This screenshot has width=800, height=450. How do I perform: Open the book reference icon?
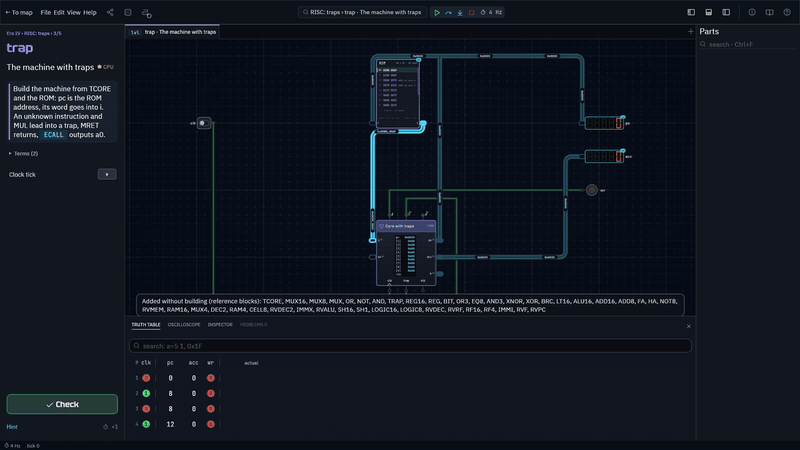(769, 12)
